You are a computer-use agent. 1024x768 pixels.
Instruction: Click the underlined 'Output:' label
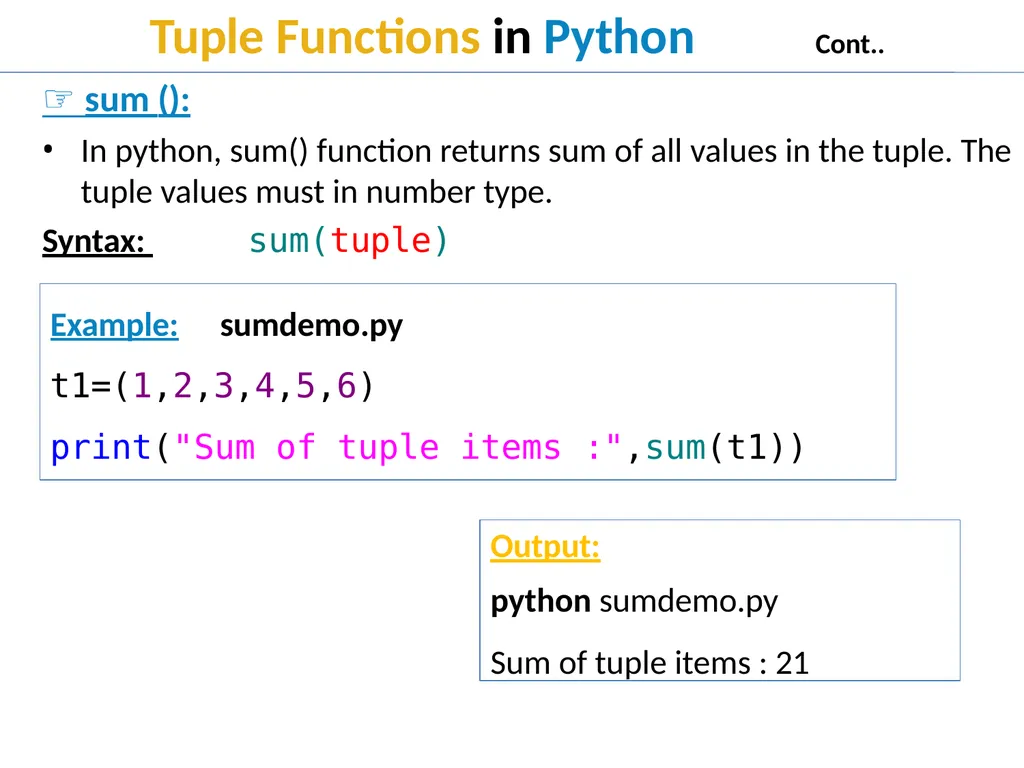[x=545, y=547]
